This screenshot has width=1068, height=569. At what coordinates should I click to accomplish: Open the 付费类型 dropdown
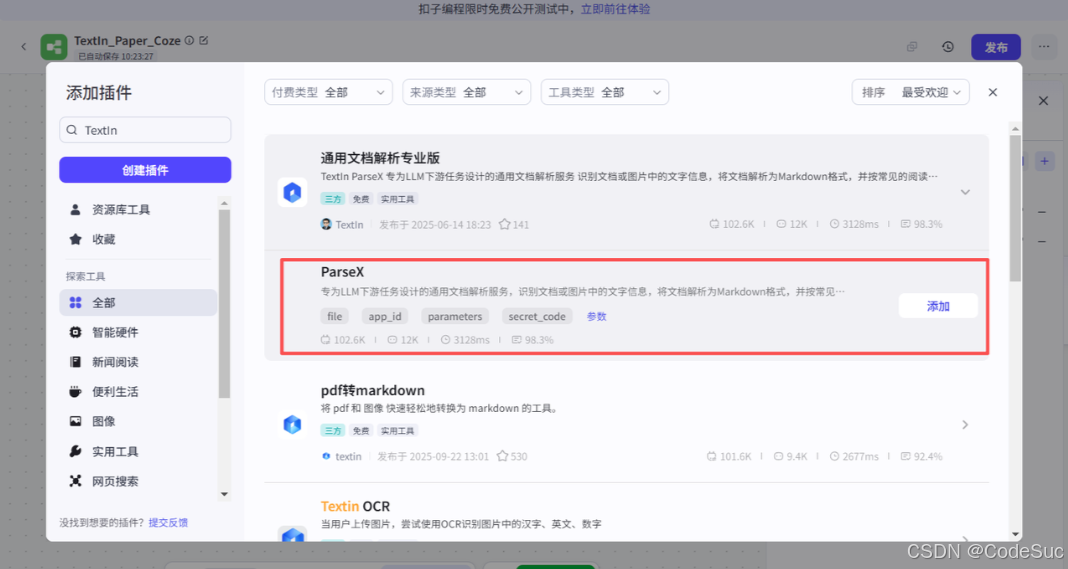[328, 93]
